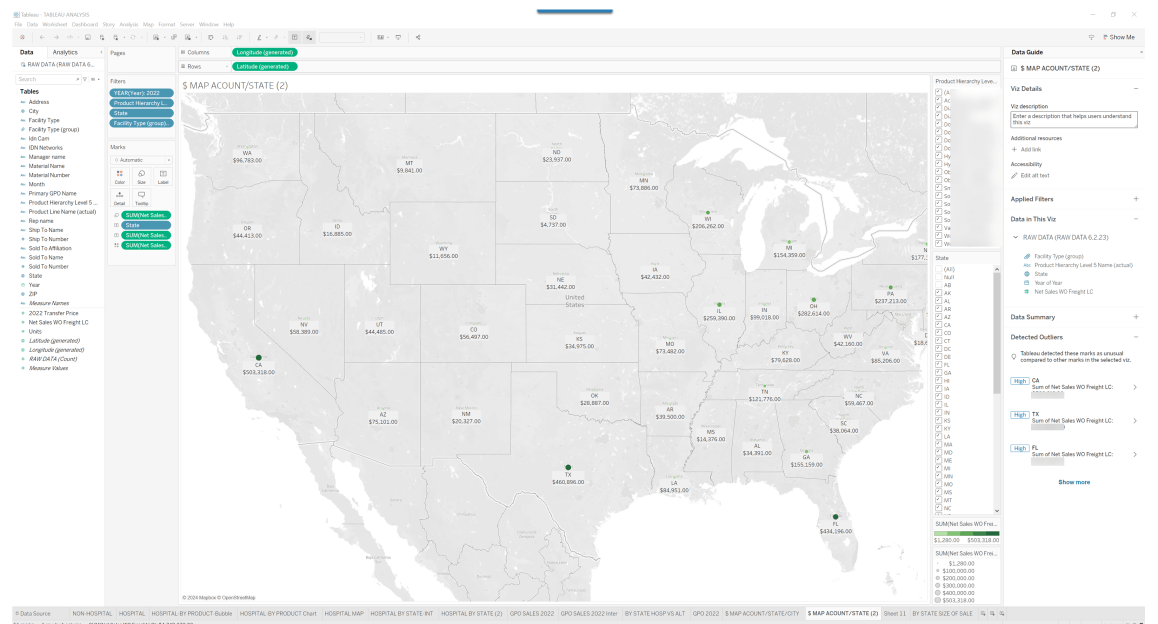Click the Color button in Marks card
1158x624 pixels.
tap(120, 177)
